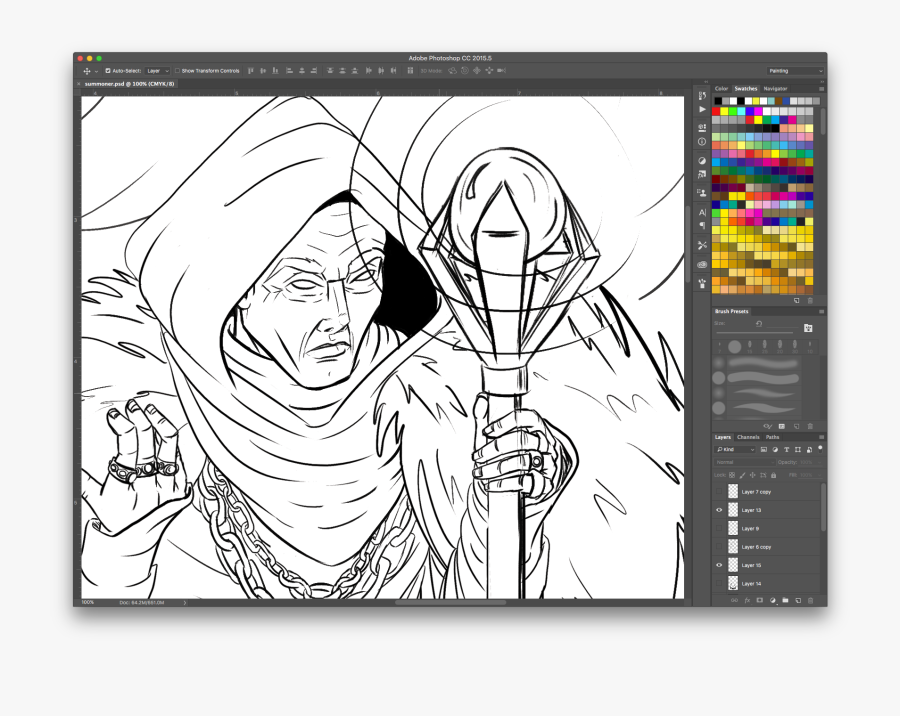Click the Link Layers icon
The image size is (900, 716).
click(735, 600)
